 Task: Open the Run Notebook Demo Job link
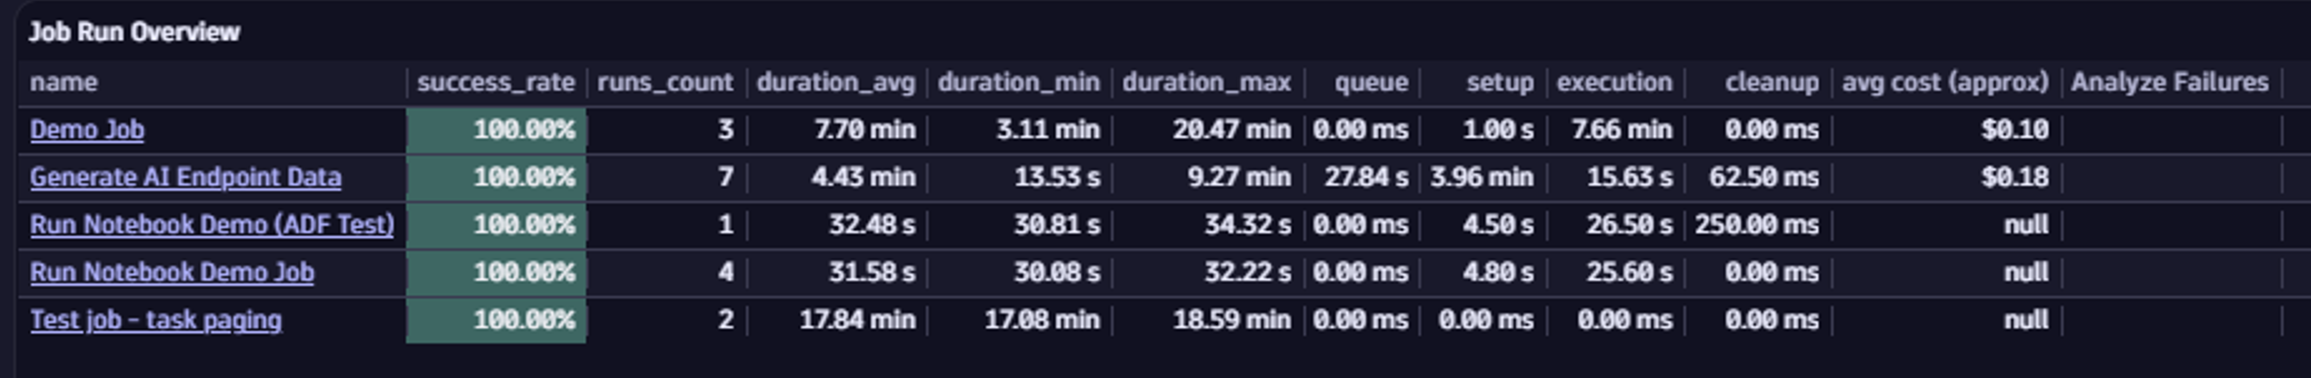[172, 272]
